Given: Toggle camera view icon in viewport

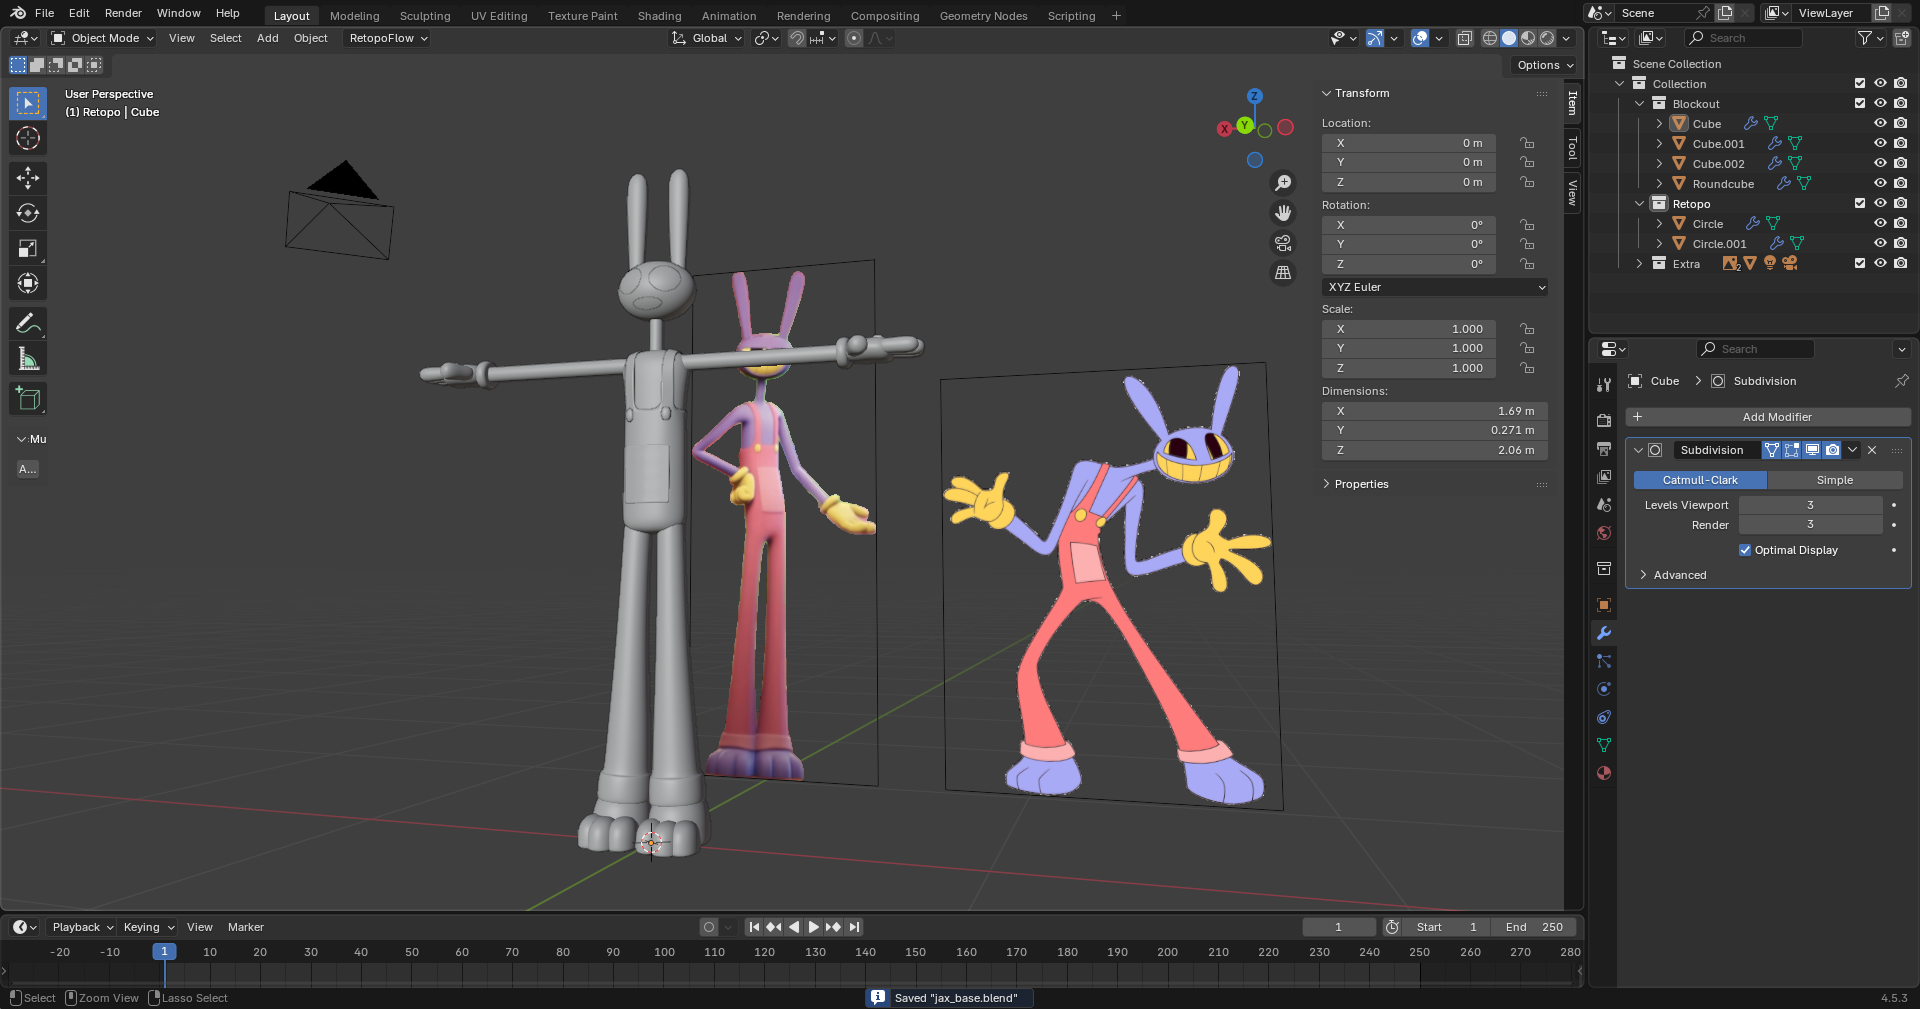Looking at the screenshot, I should pyautogui.click(x=1283, y=243).
